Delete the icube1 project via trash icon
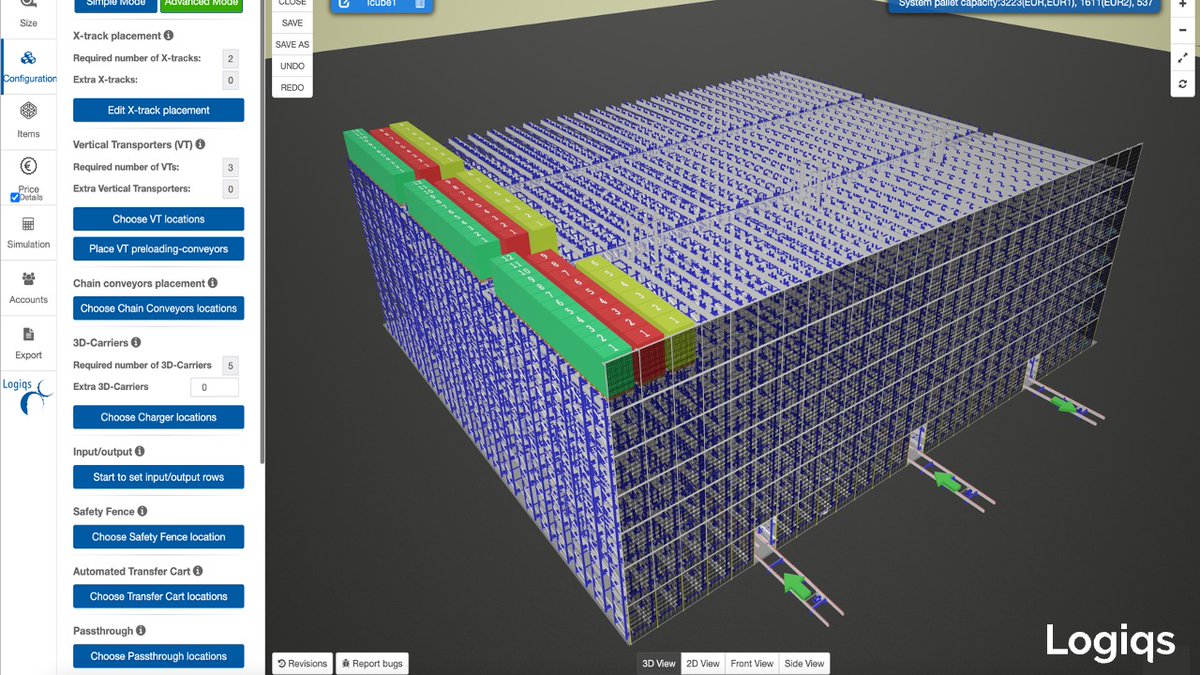The image size is (1200, 675). pos(420,3)
